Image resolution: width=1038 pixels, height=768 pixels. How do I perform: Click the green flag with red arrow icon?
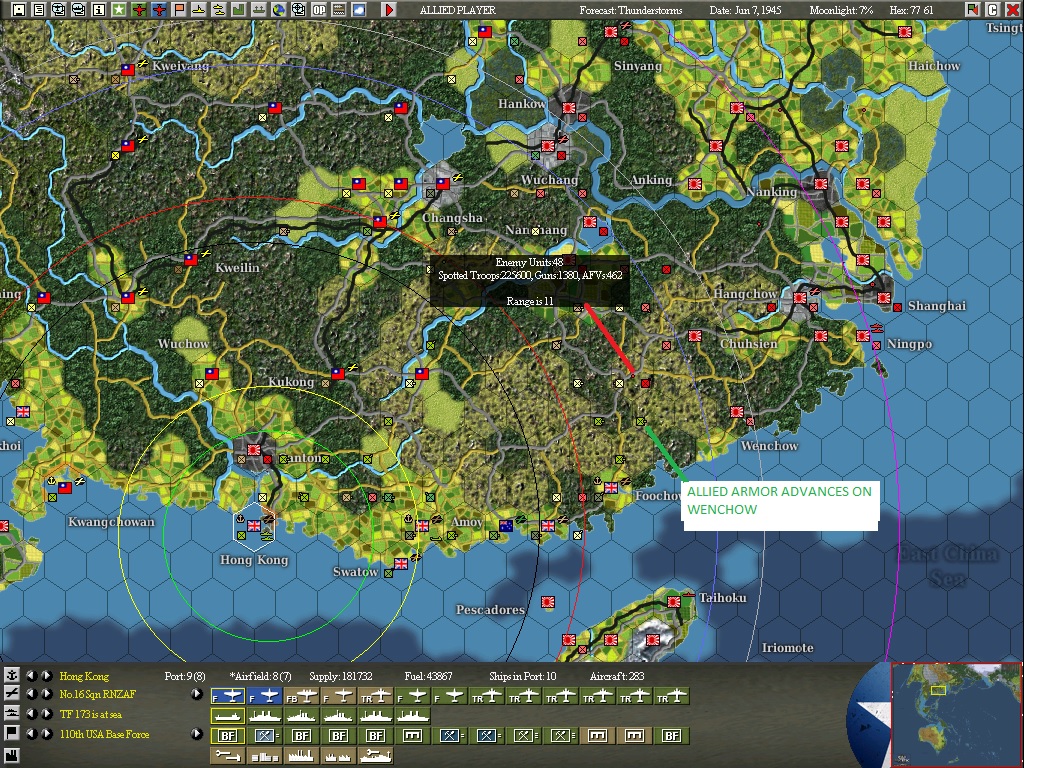[x=972, y=10]
